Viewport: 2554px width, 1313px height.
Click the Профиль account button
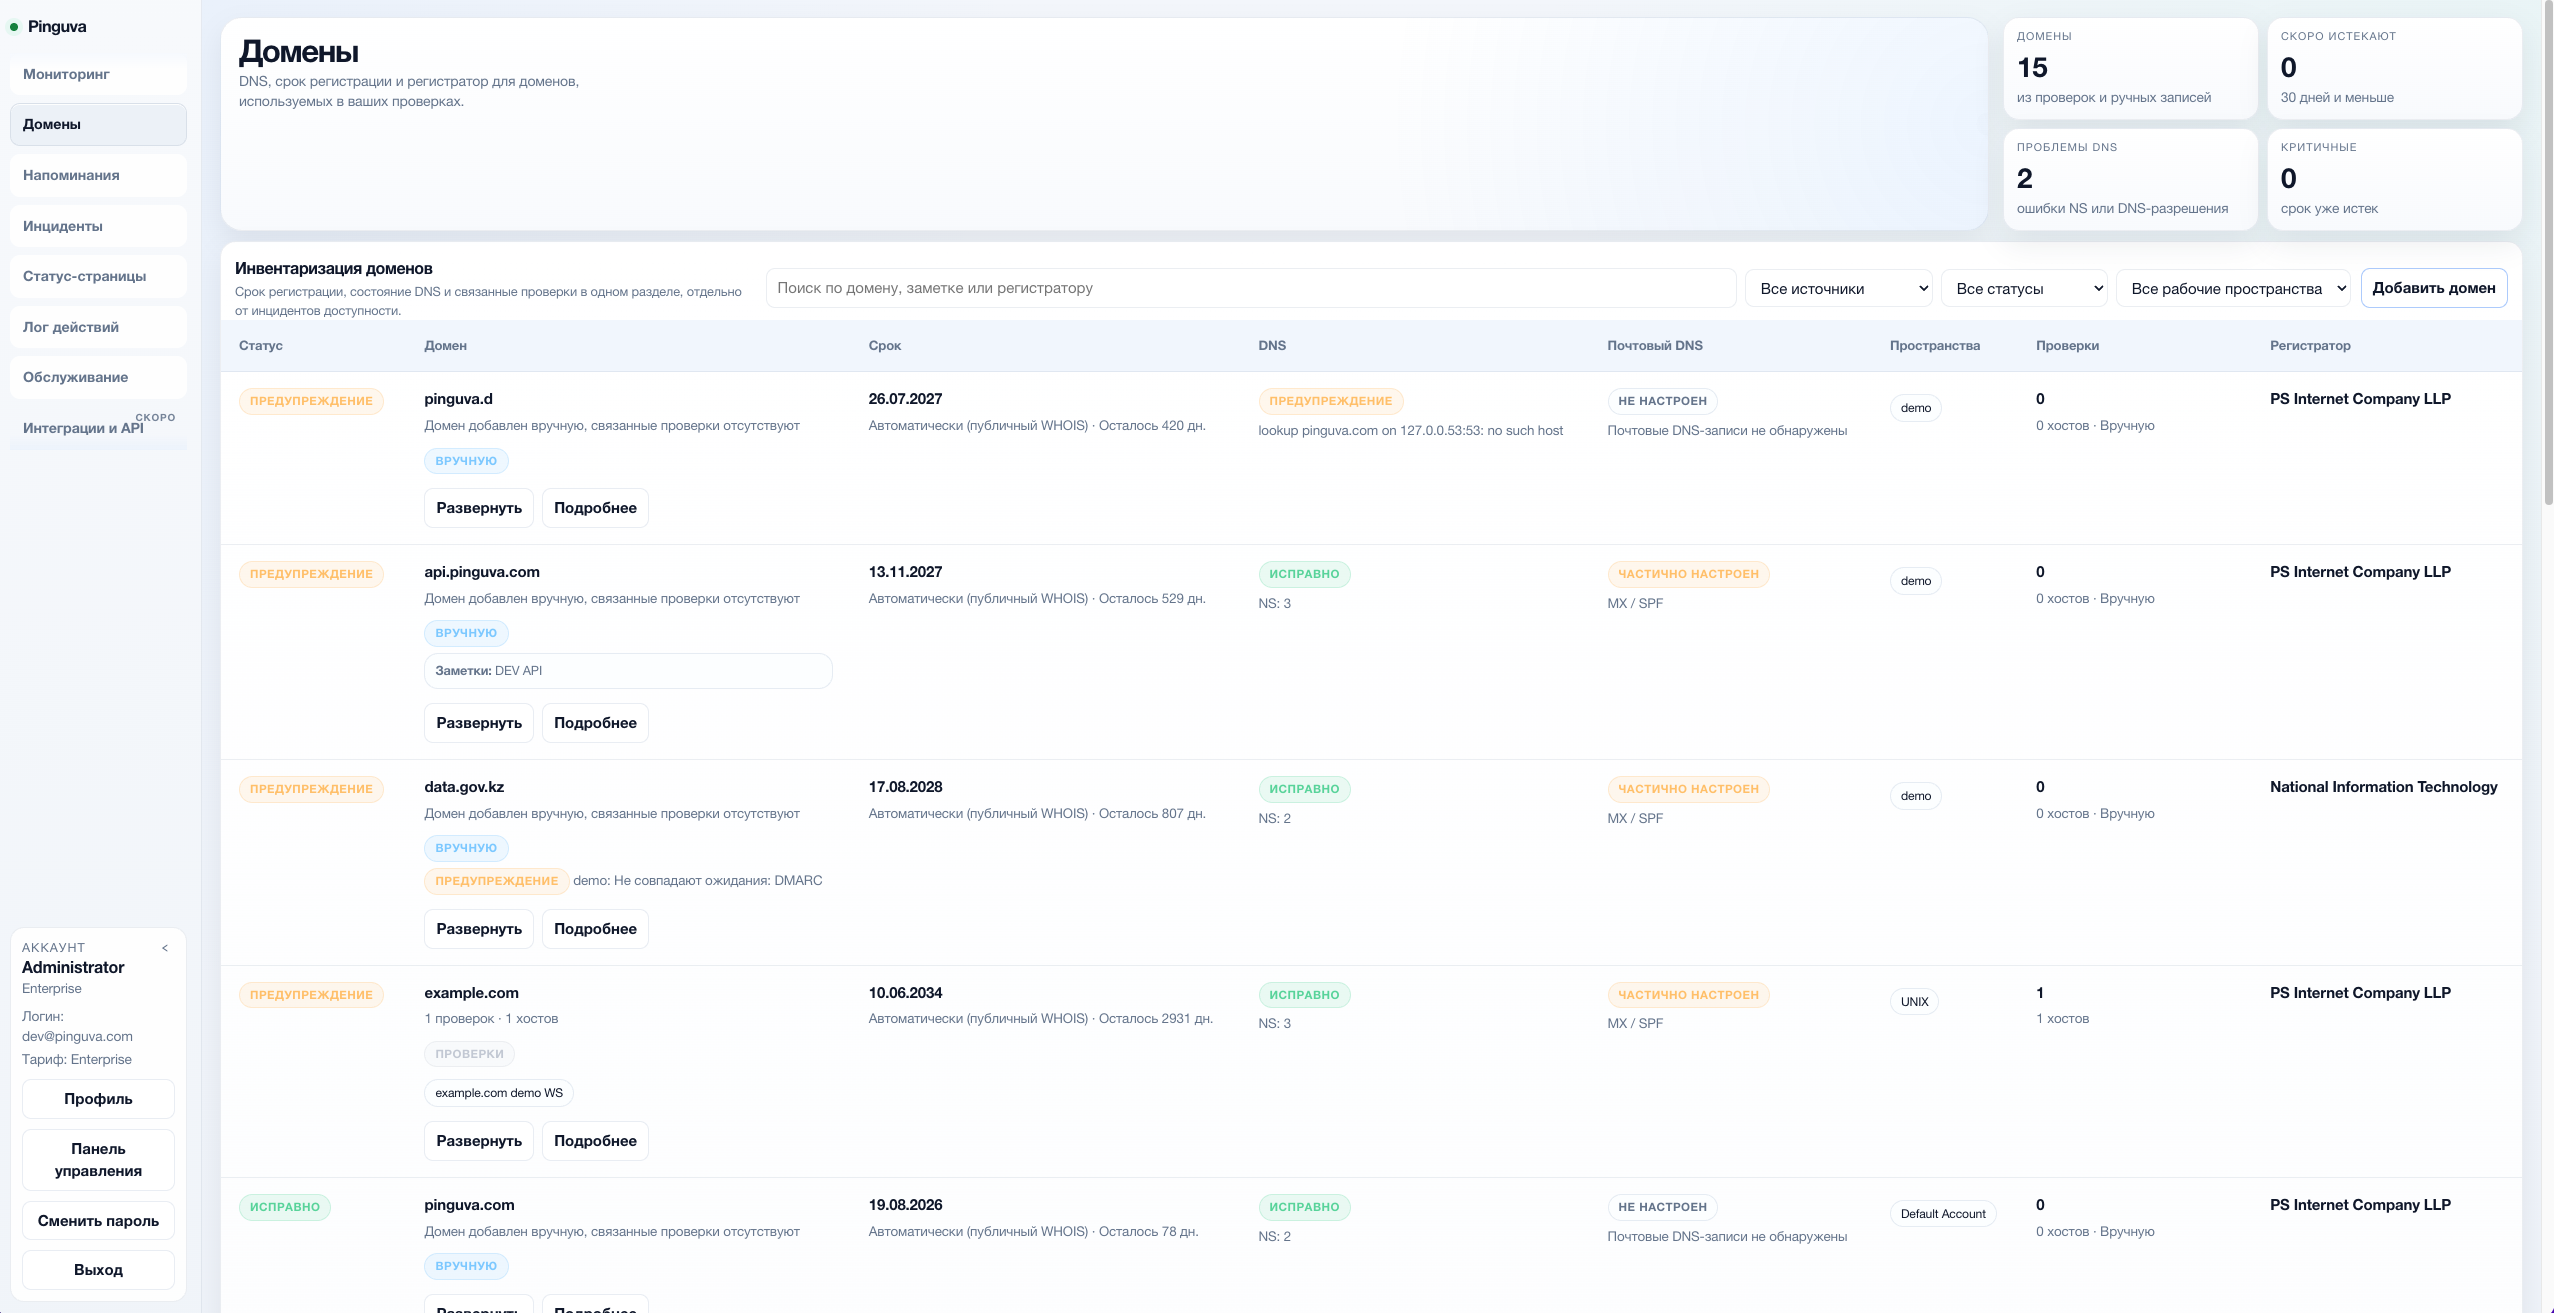pyautogui.click(x=98, y=1099)
